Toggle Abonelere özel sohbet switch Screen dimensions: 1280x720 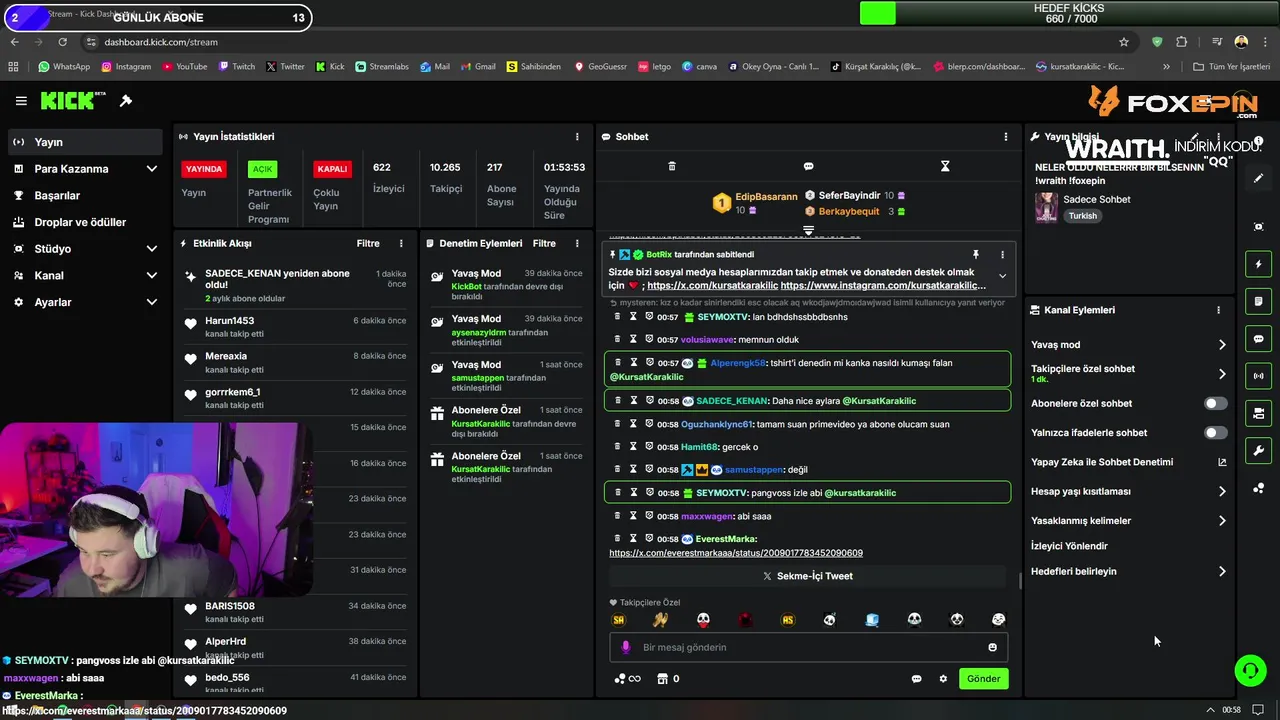pyautogui.click(x=1216, y=404)
